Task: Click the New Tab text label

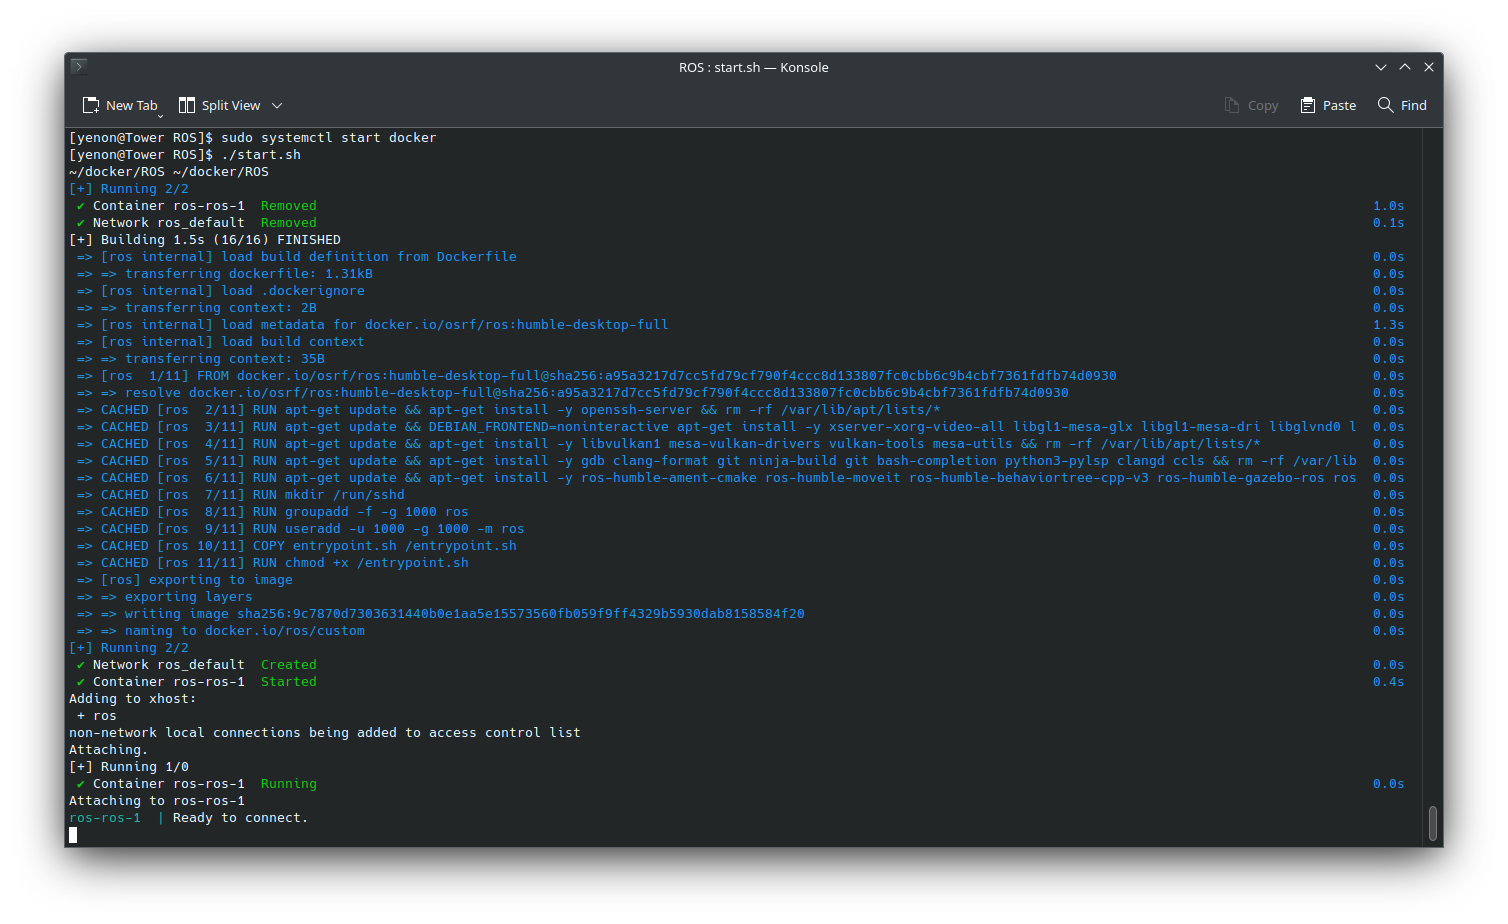Action: (131, 105)
